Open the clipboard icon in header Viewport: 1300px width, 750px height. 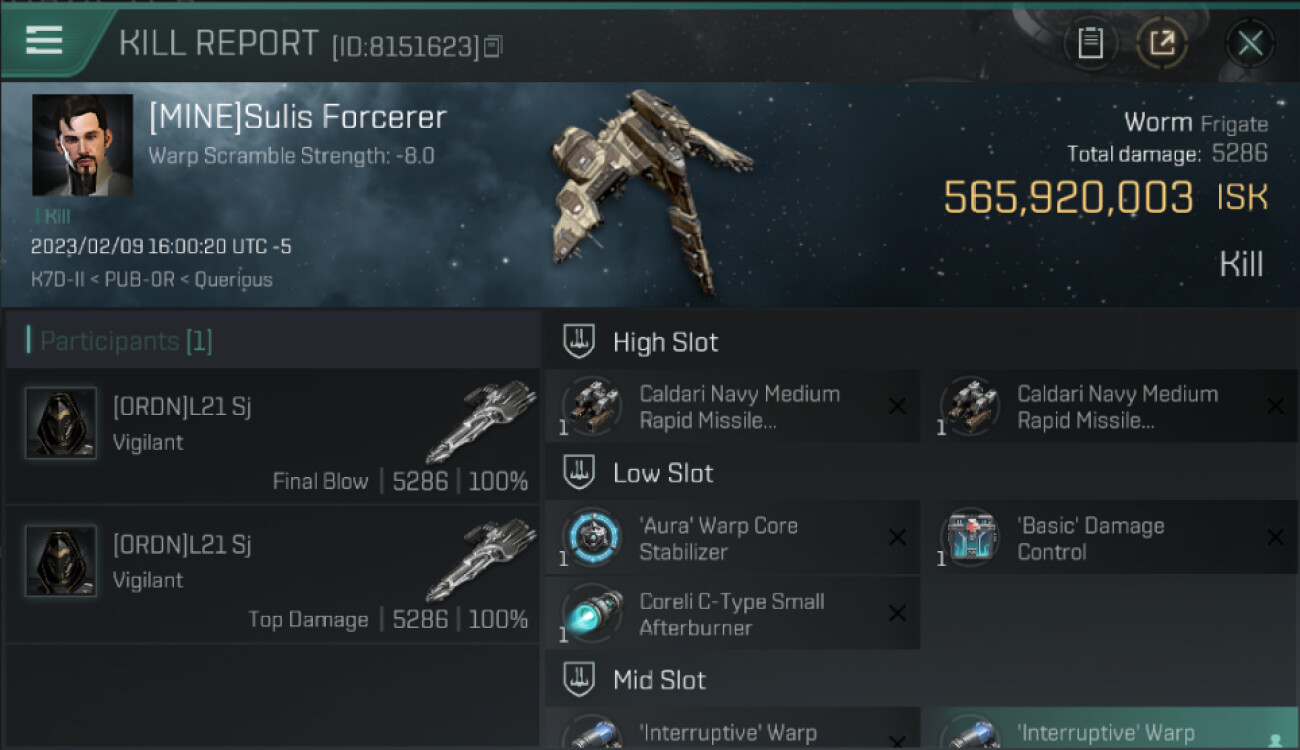1090,43
